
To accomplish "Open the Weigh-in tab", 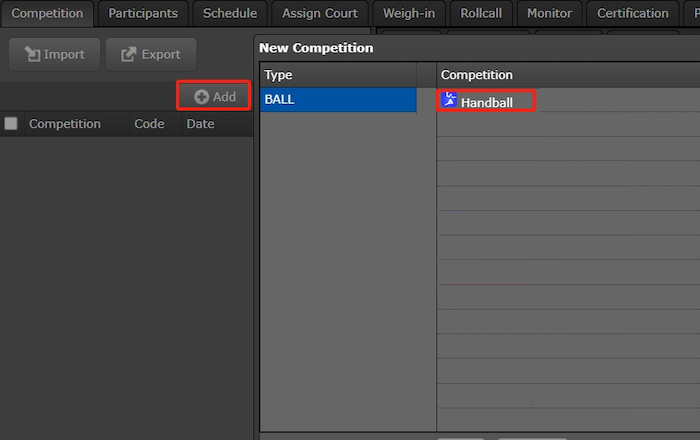I will (x=408, y=13).
